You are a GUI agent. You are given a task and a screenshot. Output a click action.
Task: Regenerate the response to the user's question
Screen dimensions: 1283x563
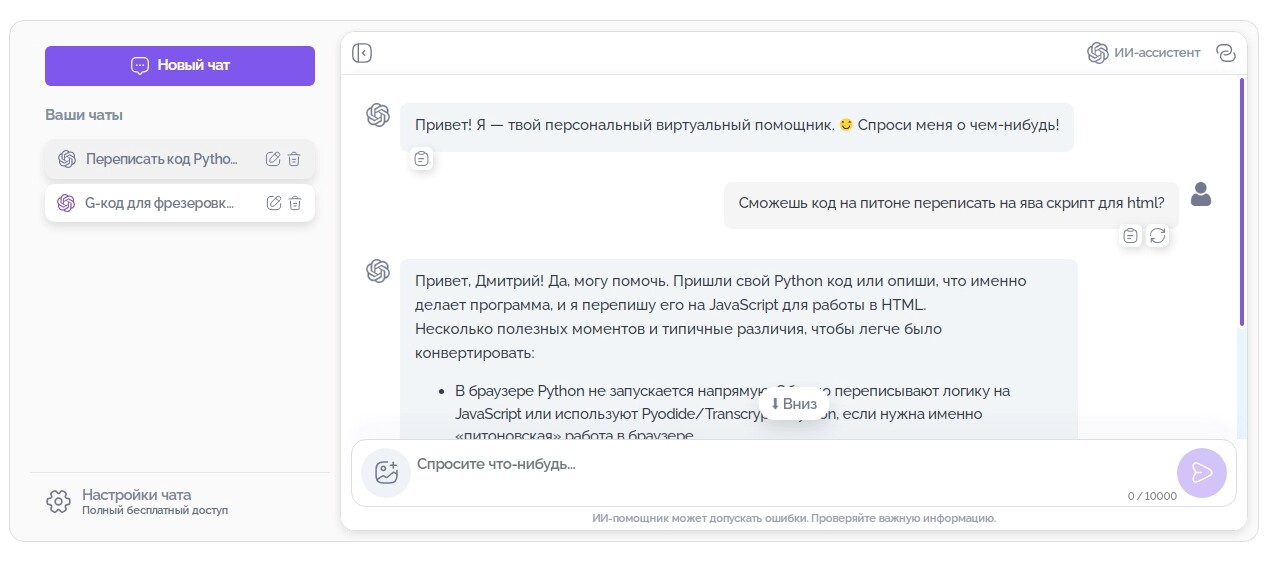coord(1158,236)
